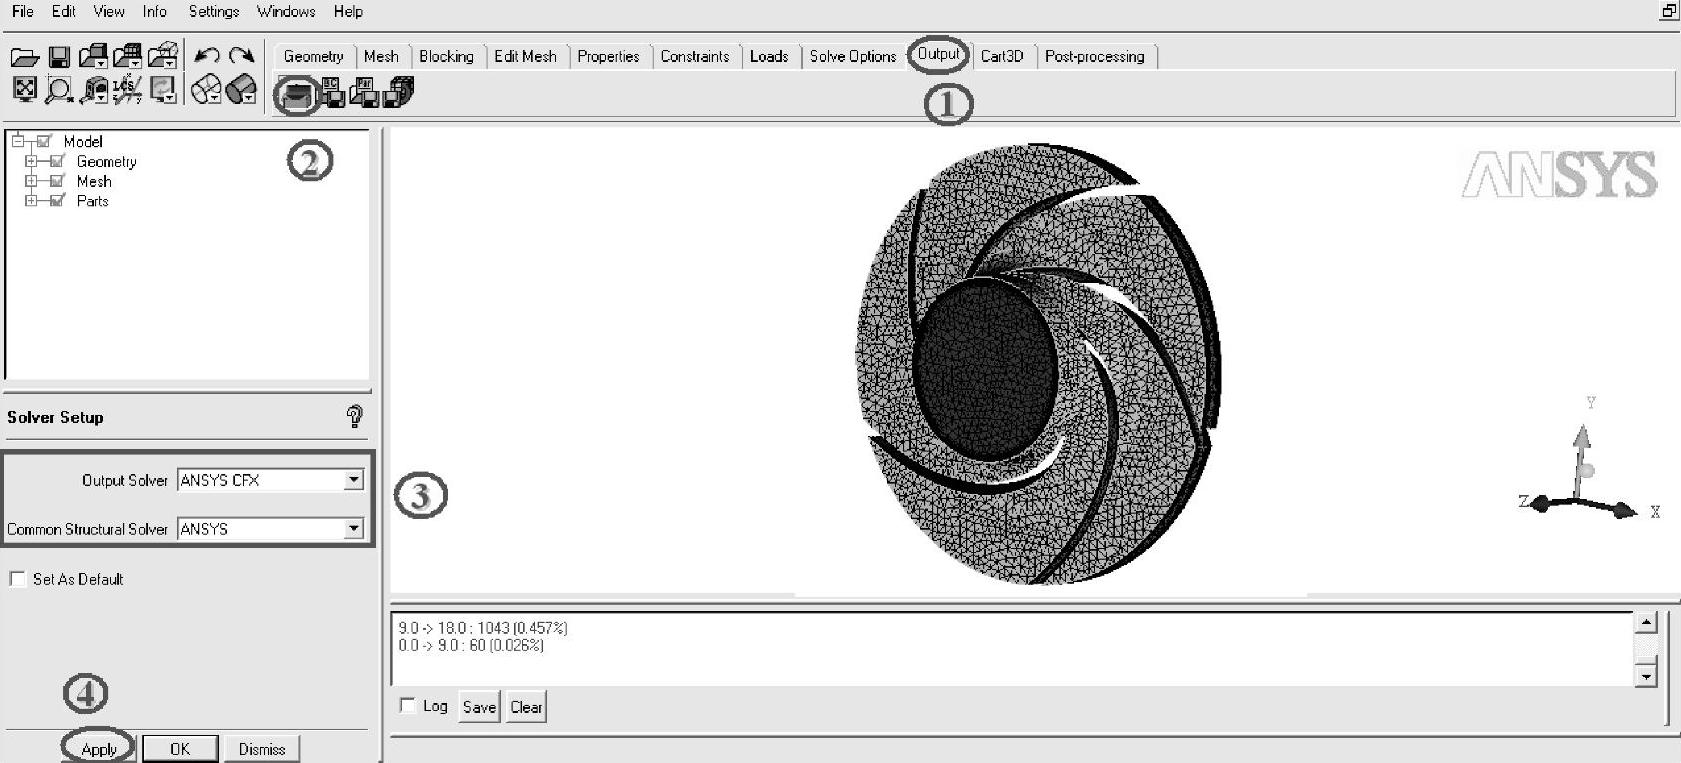
Task: Select the message line ending 60 (0.026%)
Action: (x=471, y=645)
